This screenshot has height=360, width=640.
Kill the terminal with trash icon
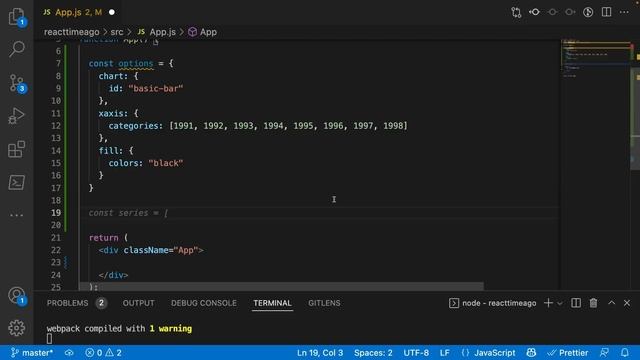(593, 303)
